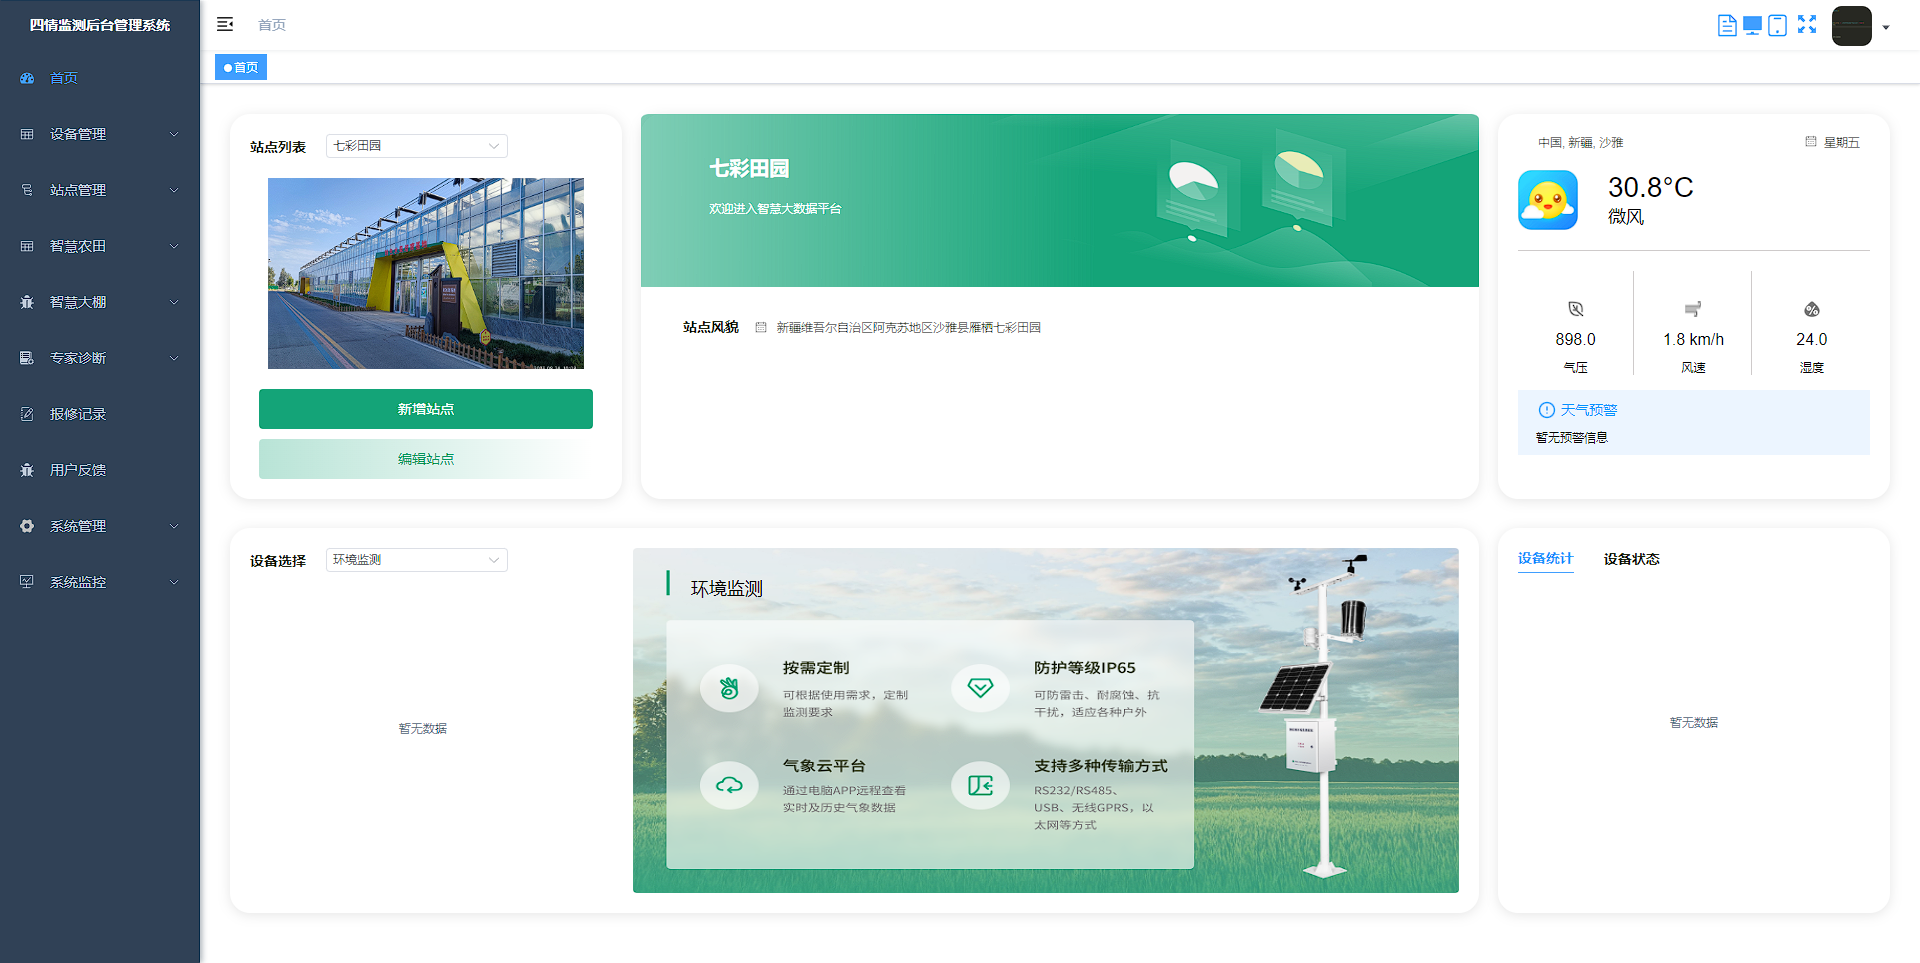
Task: Open the 设备选择 dropdown showing 环境监测
Action: coord(416,560)
